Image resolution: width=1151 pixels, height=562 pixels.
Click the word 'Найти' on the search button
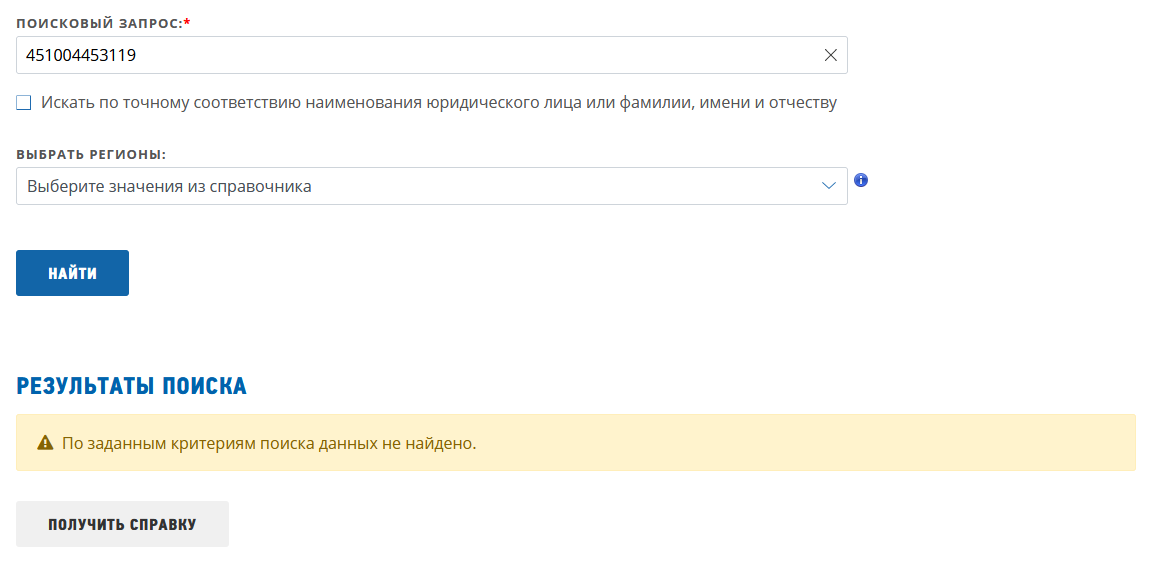point(72,273)
